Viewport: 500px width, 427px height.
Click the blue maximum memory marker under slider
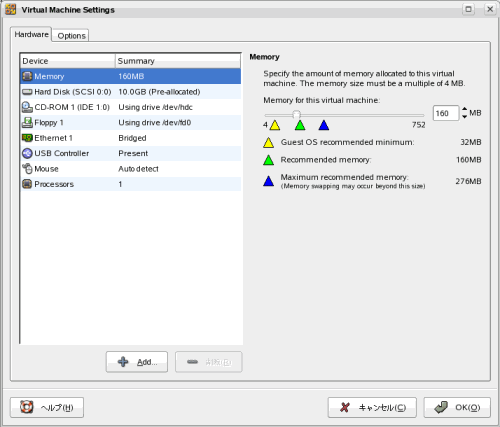pos(324,125)
